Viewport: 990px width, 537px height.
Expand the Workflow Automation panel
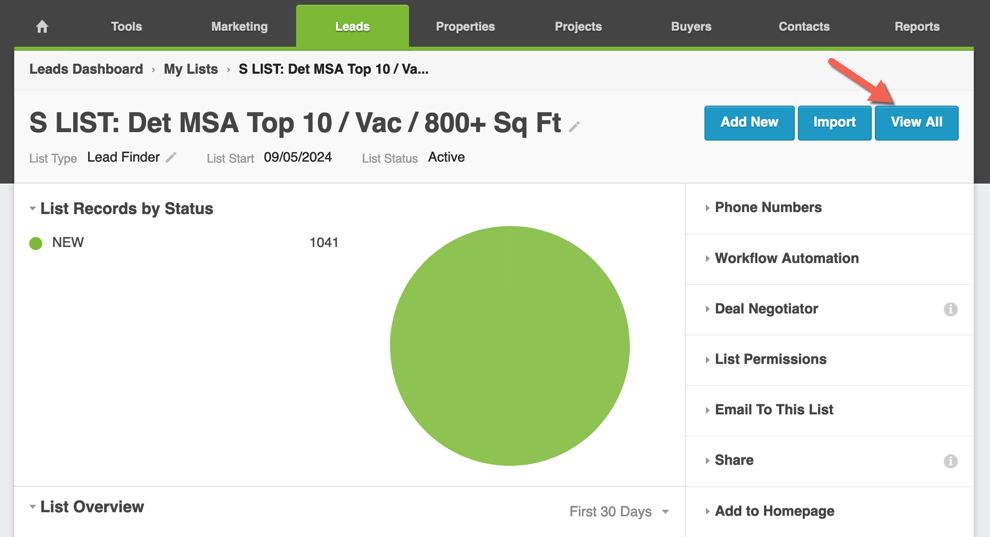point(786,258)
